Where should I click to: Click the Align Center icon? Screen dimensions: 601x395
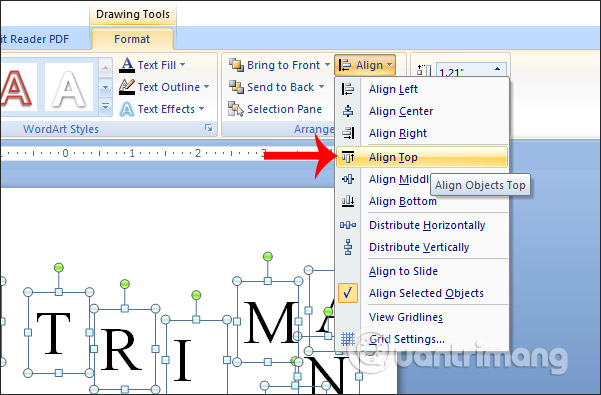tap(348, 111)
